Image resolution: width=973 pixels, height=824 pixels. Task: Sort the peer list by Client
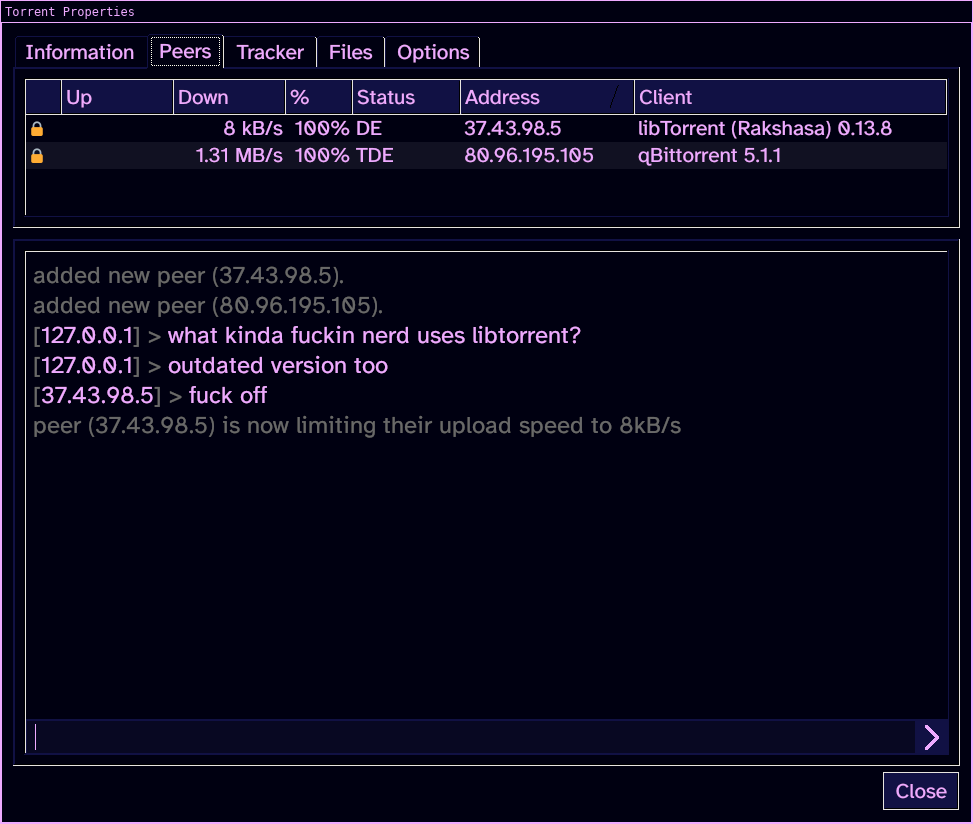click(x=789, y=97)
